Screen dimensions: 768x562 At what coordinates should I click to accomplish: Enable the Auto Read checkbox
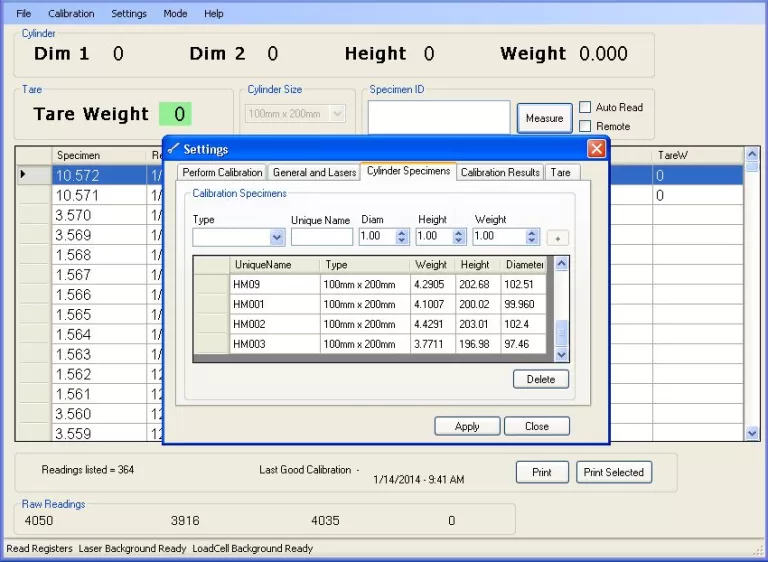586,107
